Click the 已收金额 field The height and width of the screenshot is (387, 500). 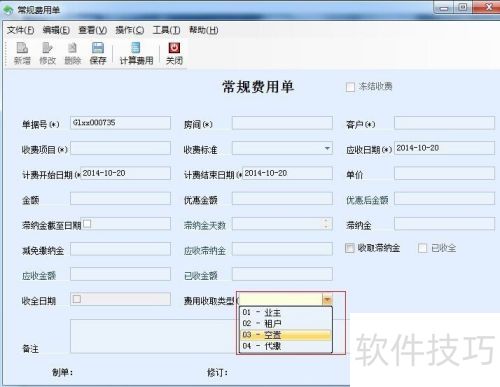pyautogui.click(x=282, y=274)
